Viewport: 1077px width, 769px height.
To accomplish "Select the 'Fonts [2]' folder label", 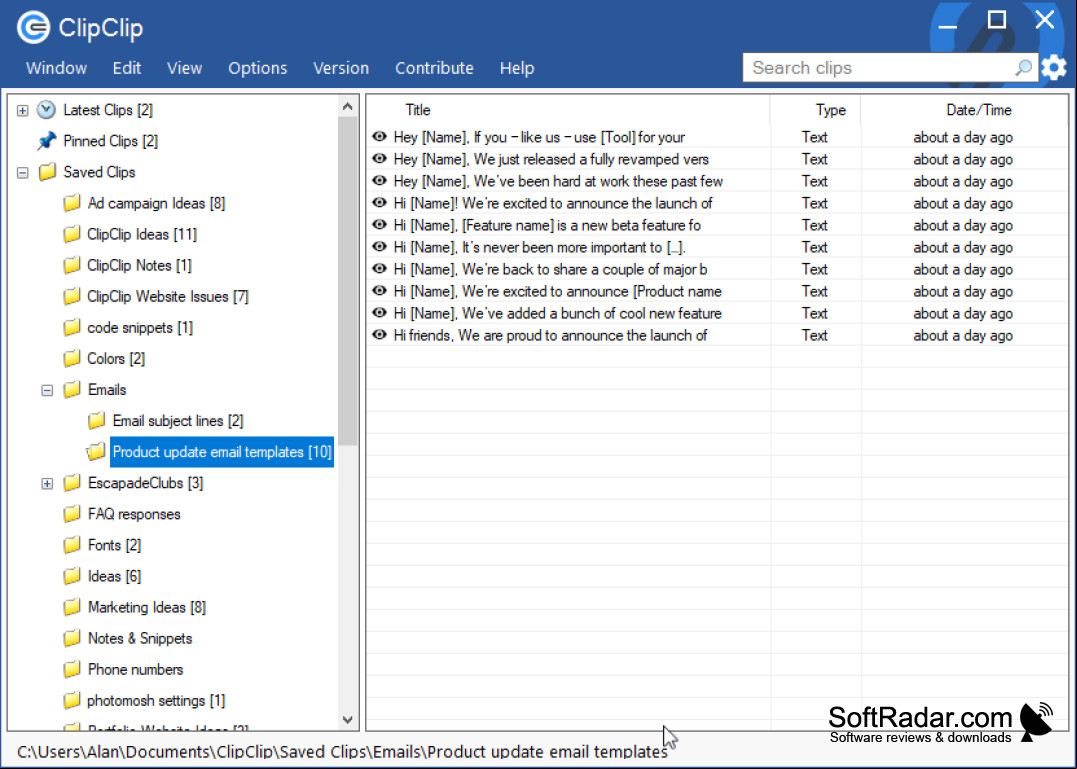I will point(115,545).
